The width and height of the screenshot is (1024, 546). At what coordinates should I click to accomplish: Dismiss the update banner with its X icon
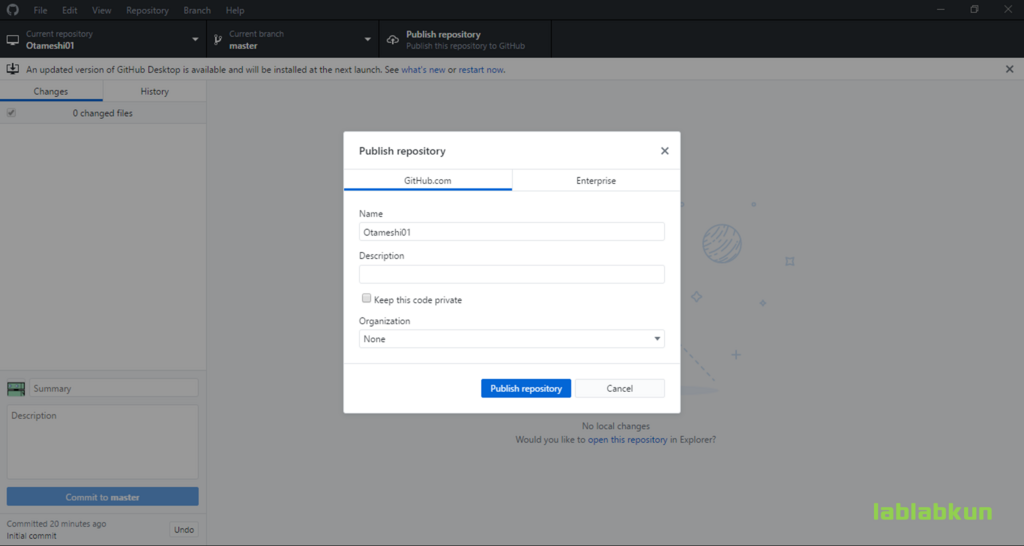1010,69
